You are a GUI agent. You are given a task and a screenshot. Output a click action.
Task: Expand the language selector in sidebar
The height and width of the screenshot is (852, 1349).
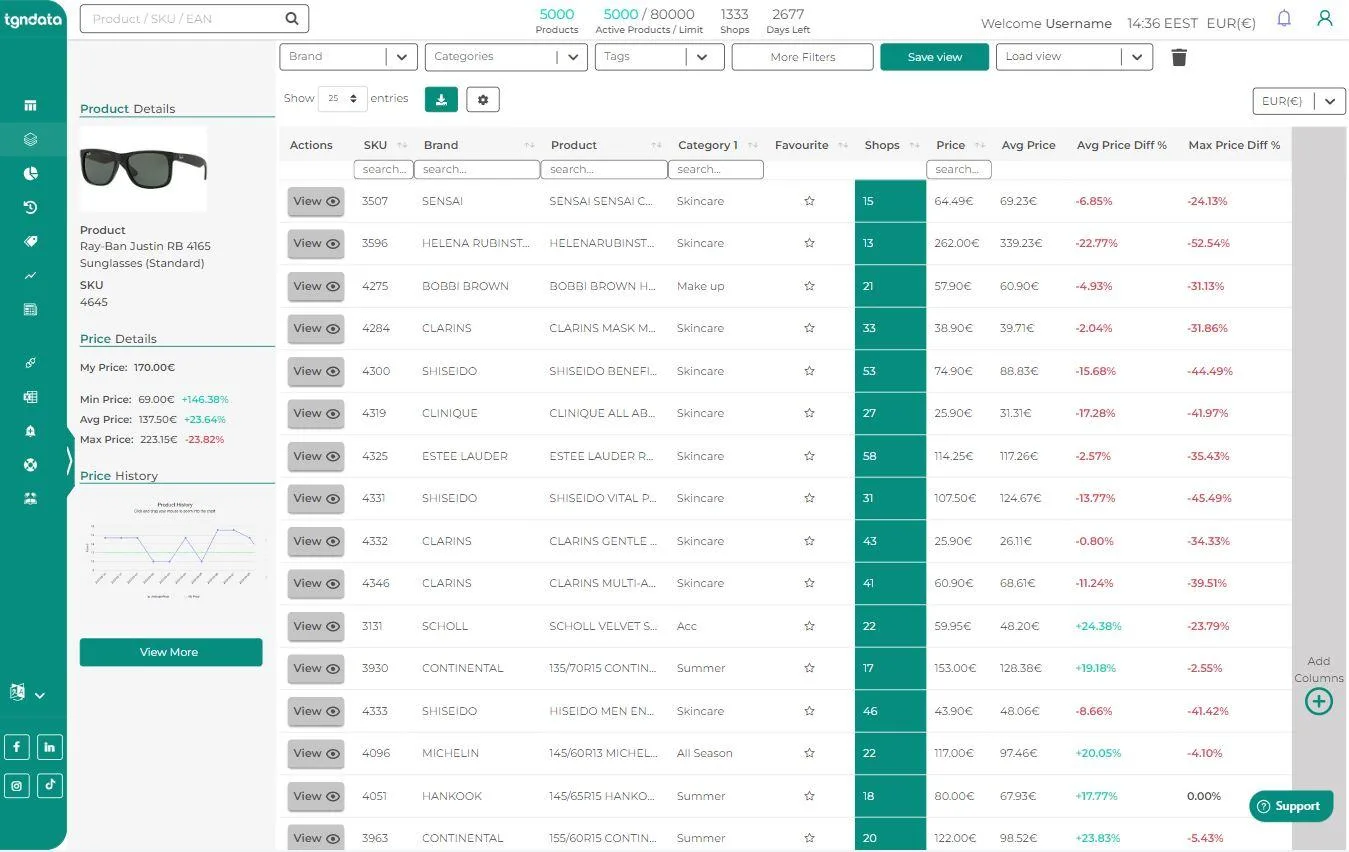(x=27, y=693)
